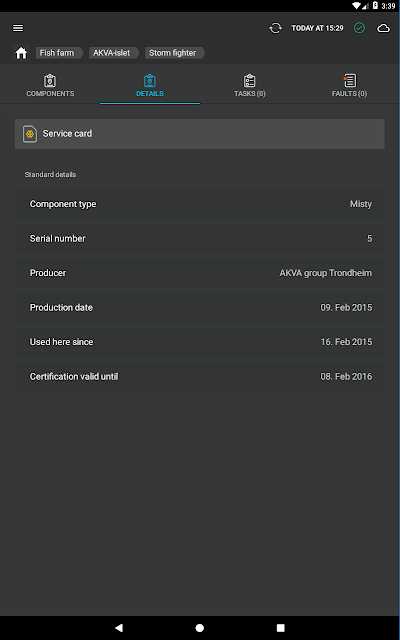Open the Service card row
Screen dimensions: 400x640
[200, 134]
